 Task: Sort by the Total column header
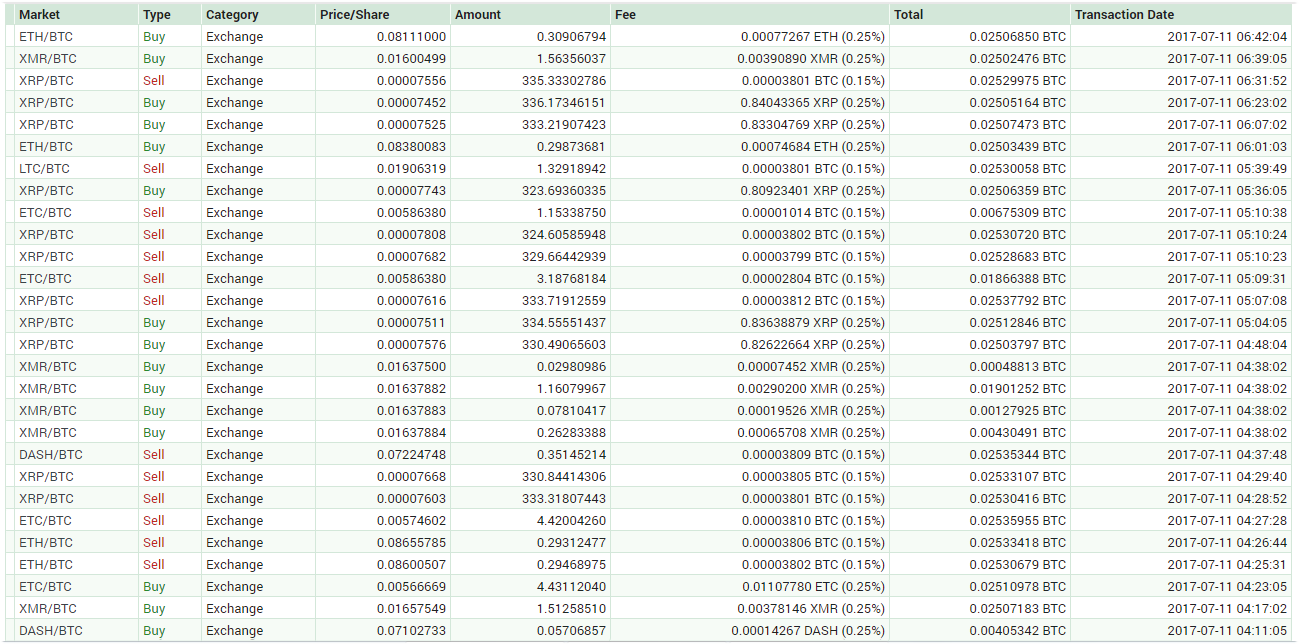tap(909, 15)
